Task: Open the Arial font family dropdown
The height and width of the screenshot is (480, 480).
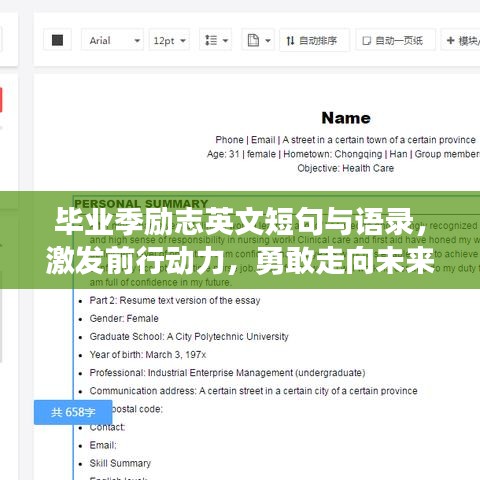Action: coord(112,40)
